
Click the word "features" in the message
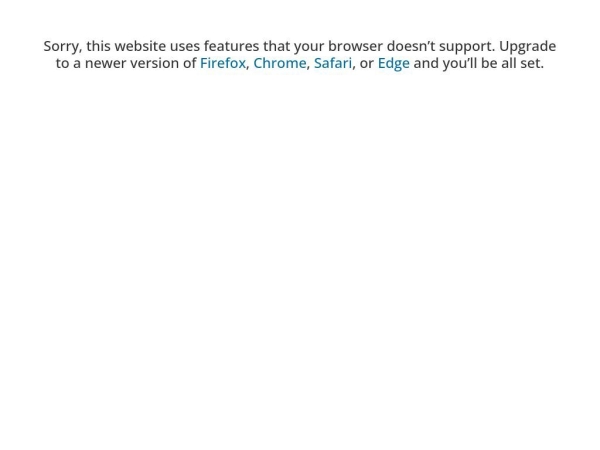[231, 46]
